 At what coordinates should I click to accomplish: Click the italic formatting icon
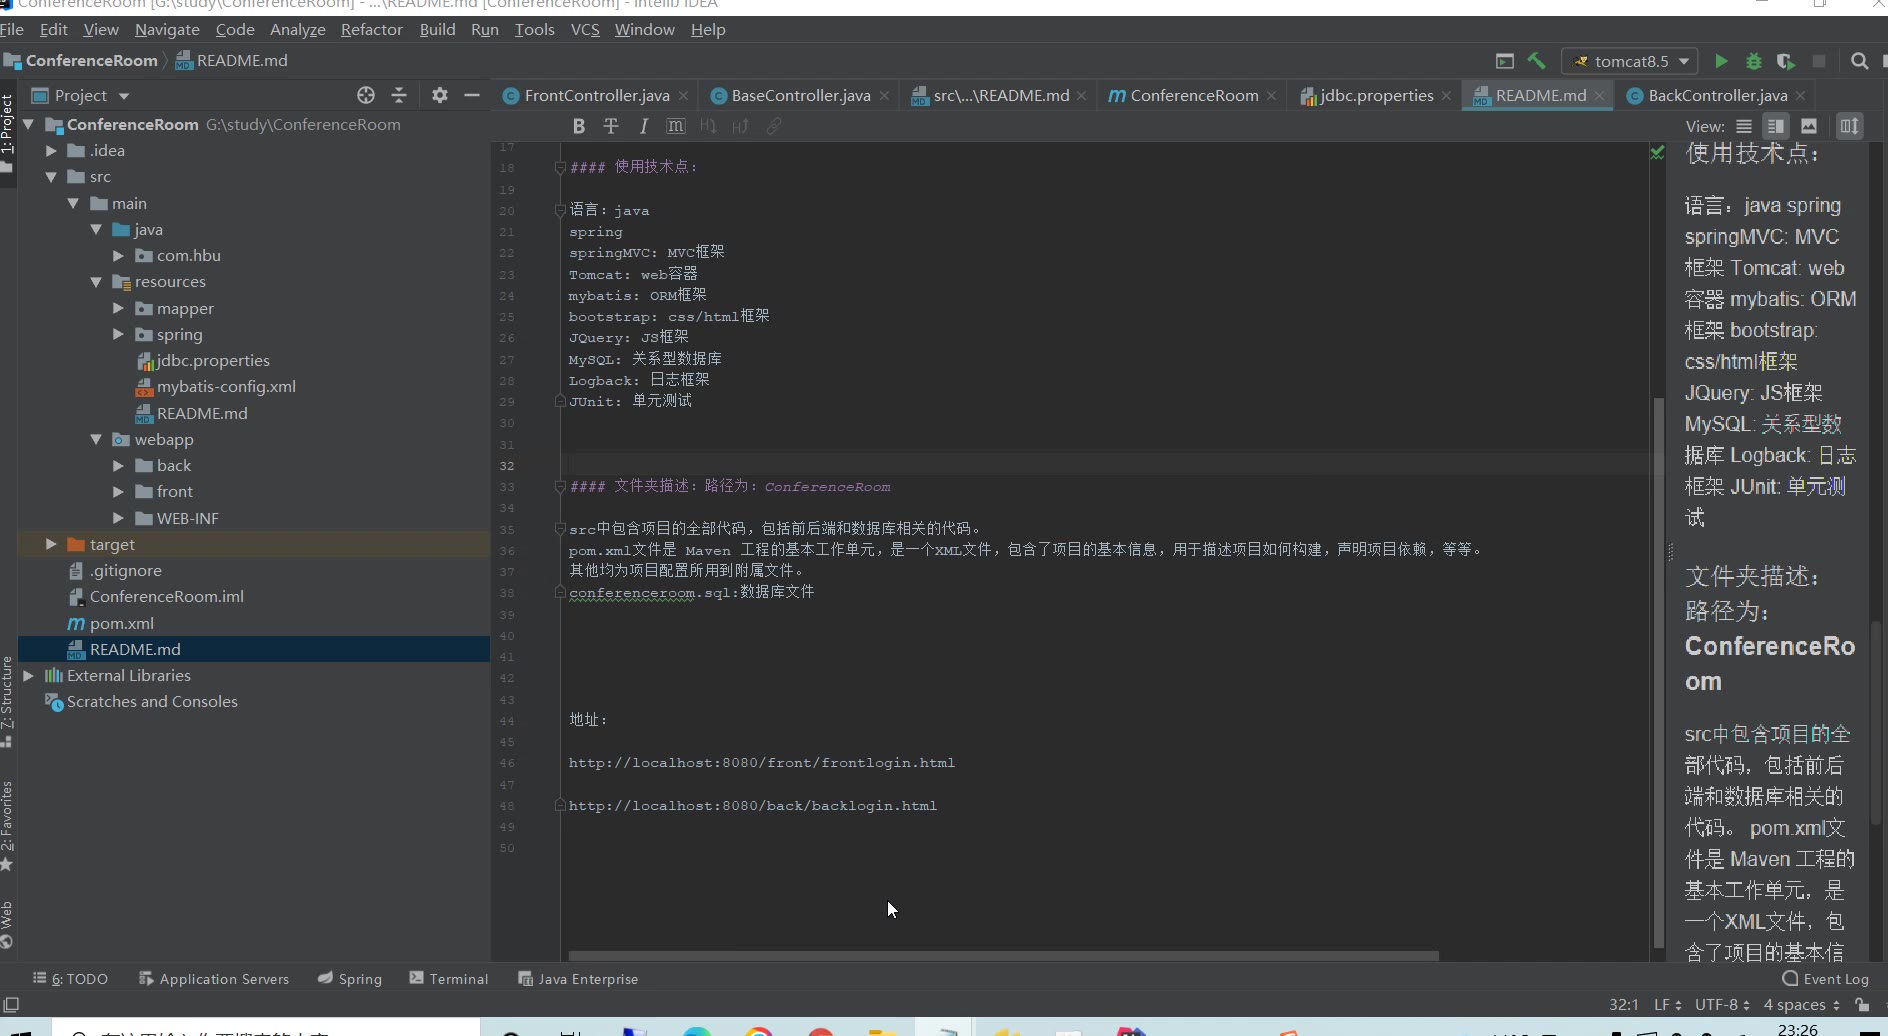click(643, 126)
